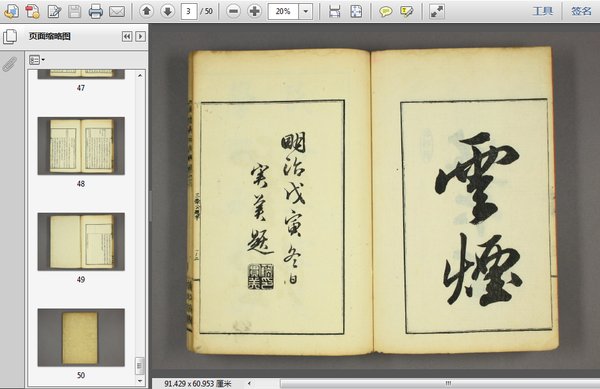Click the save file icon
The width and height of the screenshot is (600, 389).
[75, 11]
